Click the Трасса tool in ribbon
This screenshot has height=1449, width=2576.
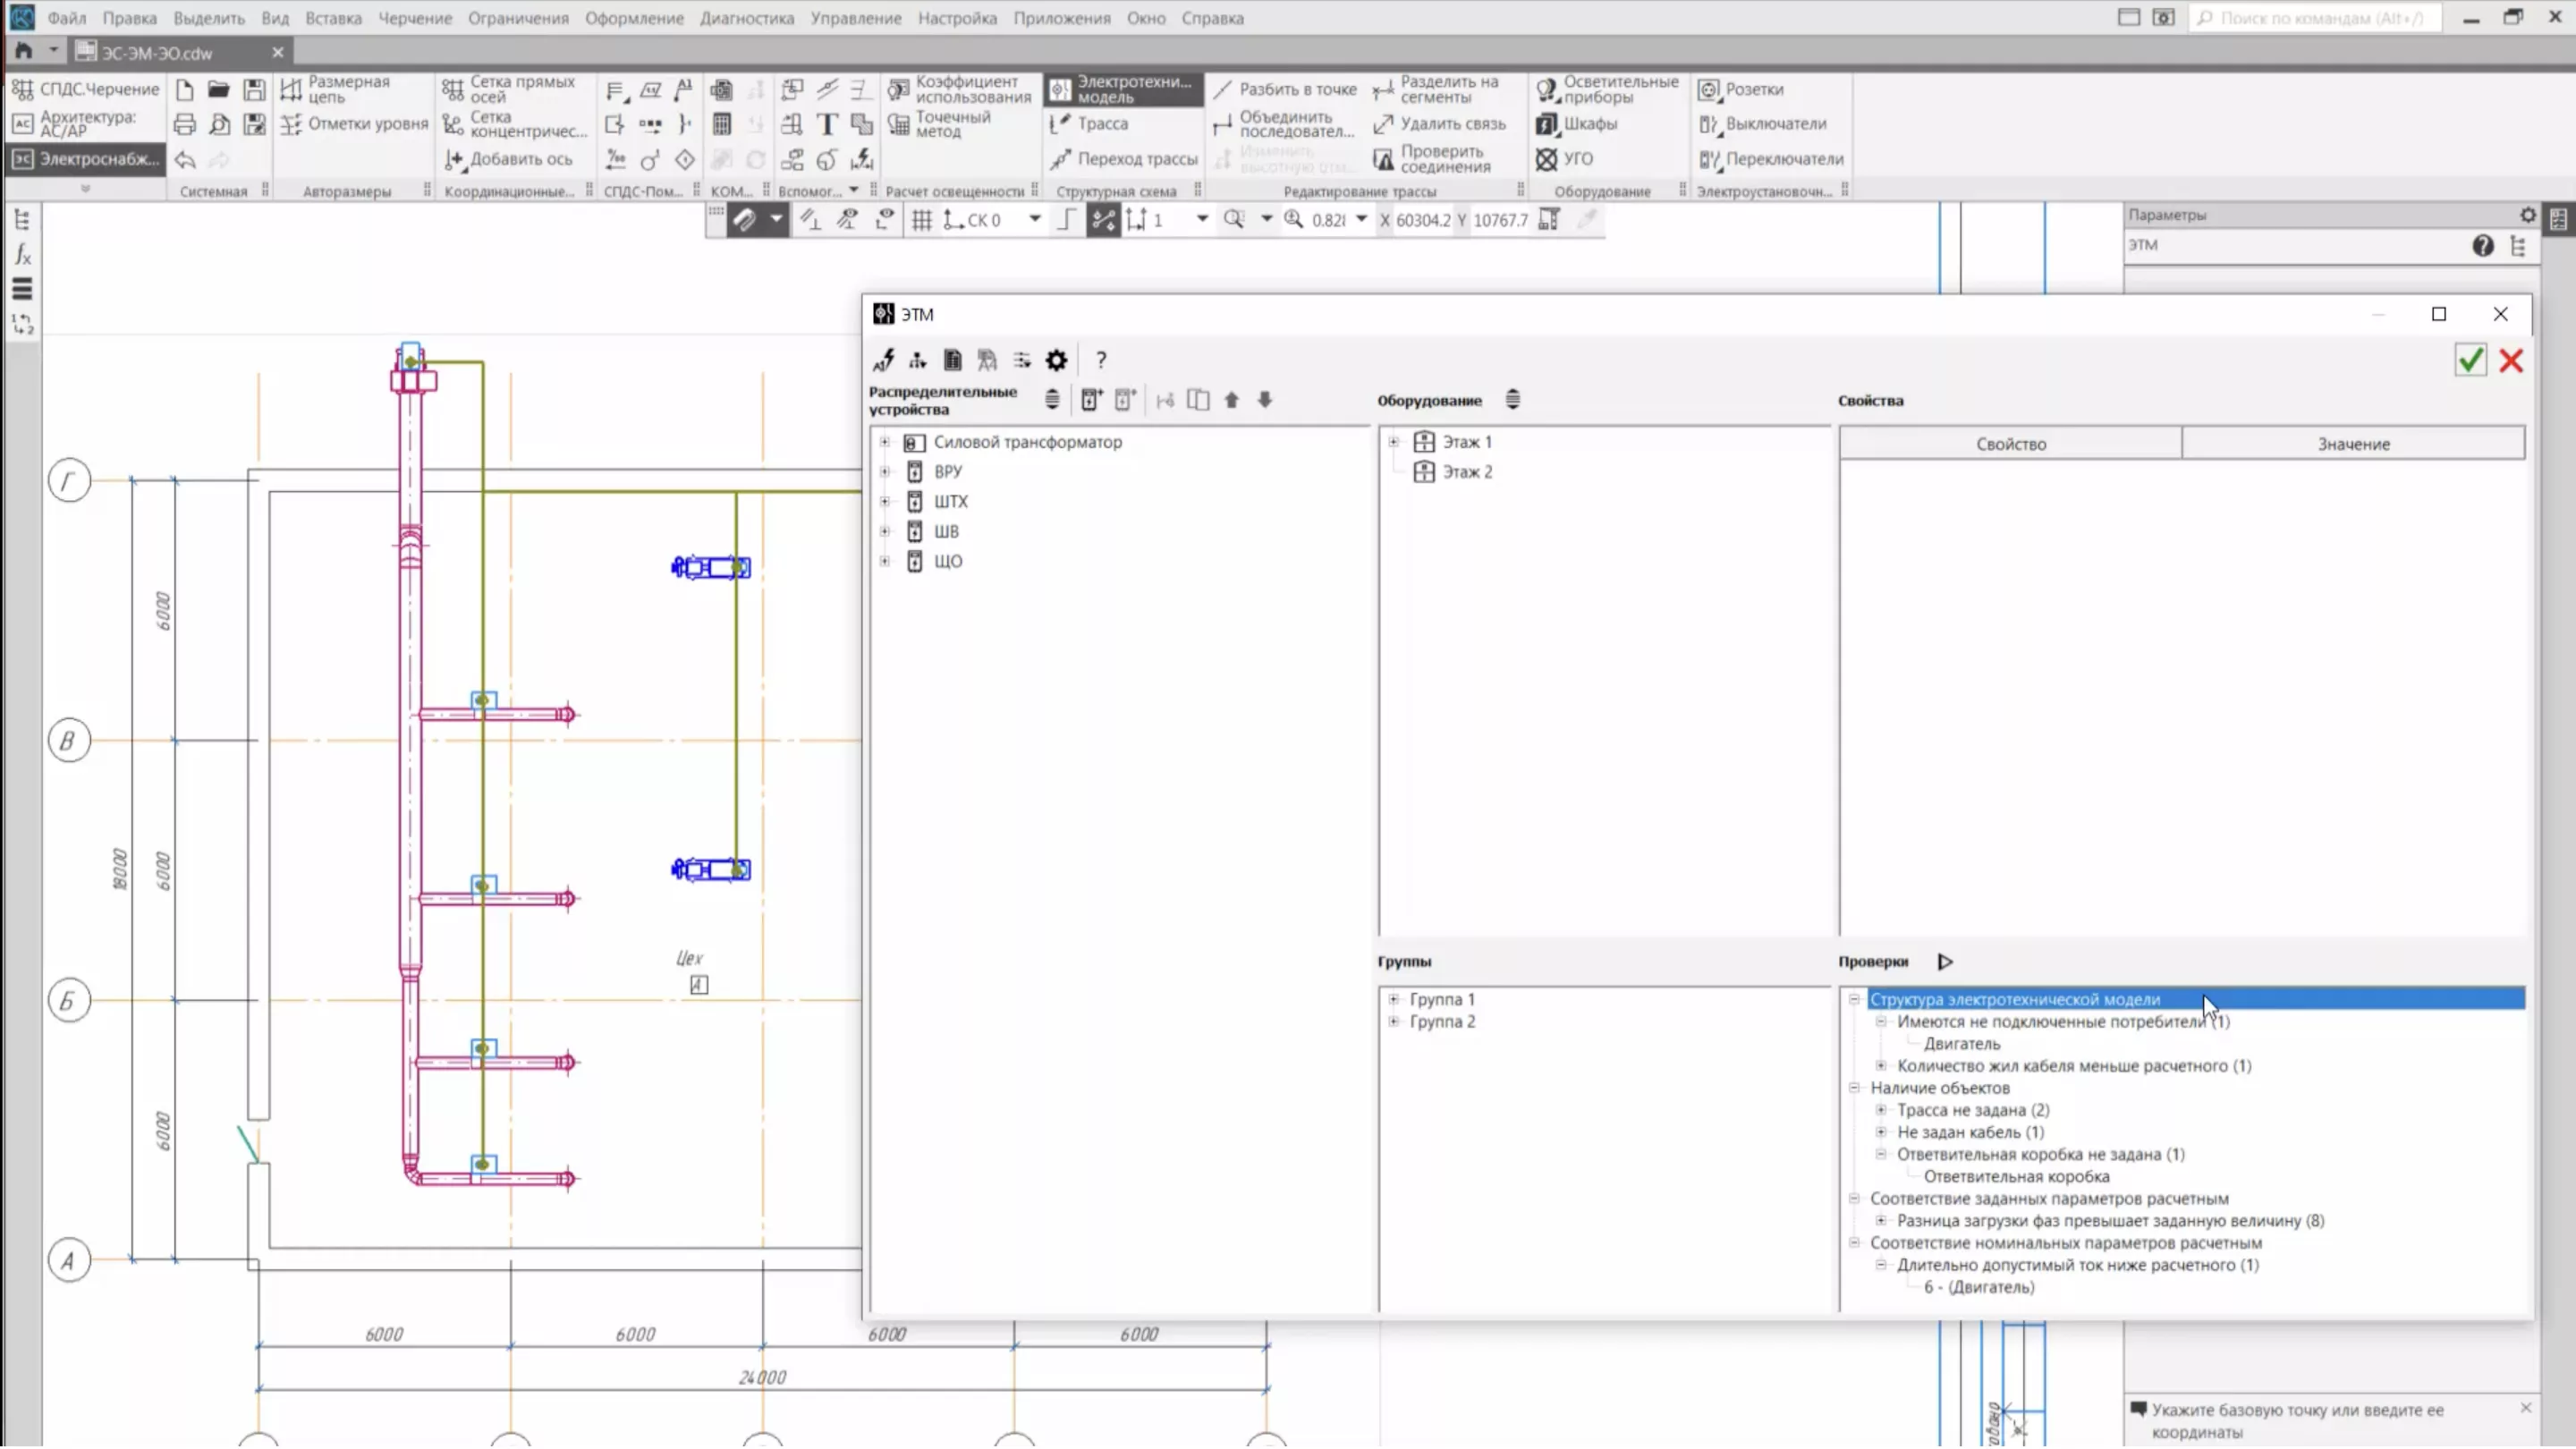pos(1101,124)
